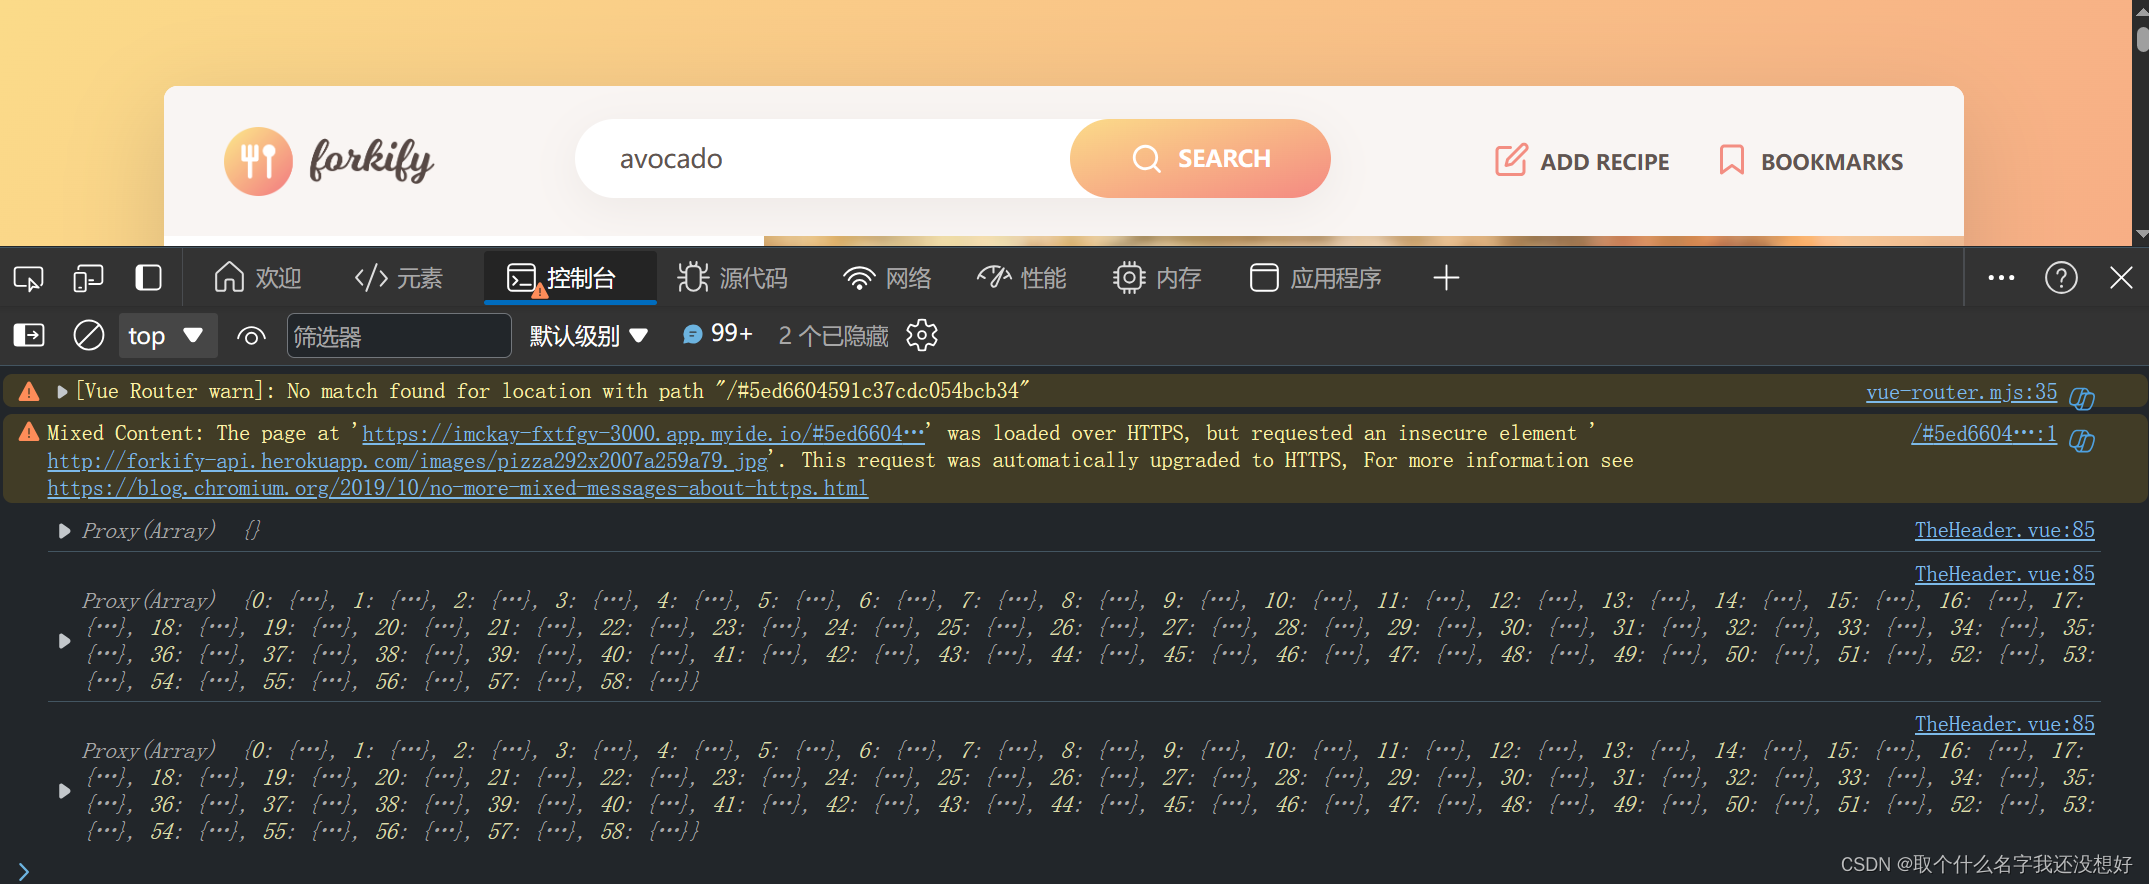The height and width of the screenshot is (884, 2149).
Task: Click the SEARCH button
Action: click(1200, 158)
